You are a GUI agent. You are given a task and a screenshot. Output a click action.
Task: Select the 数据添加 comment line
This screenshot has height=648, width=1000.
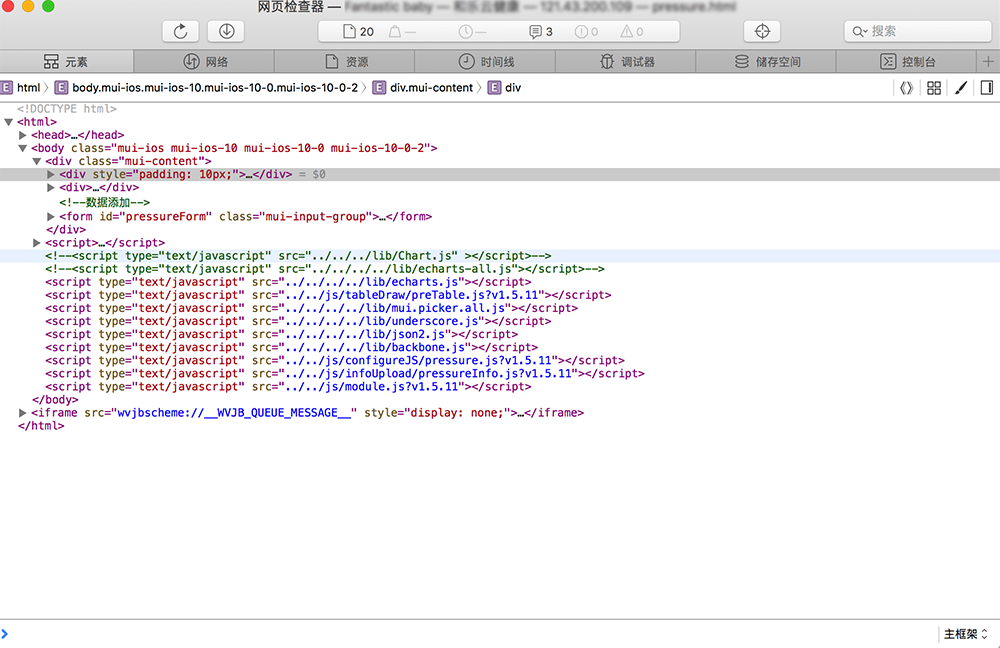click(105, 202)
